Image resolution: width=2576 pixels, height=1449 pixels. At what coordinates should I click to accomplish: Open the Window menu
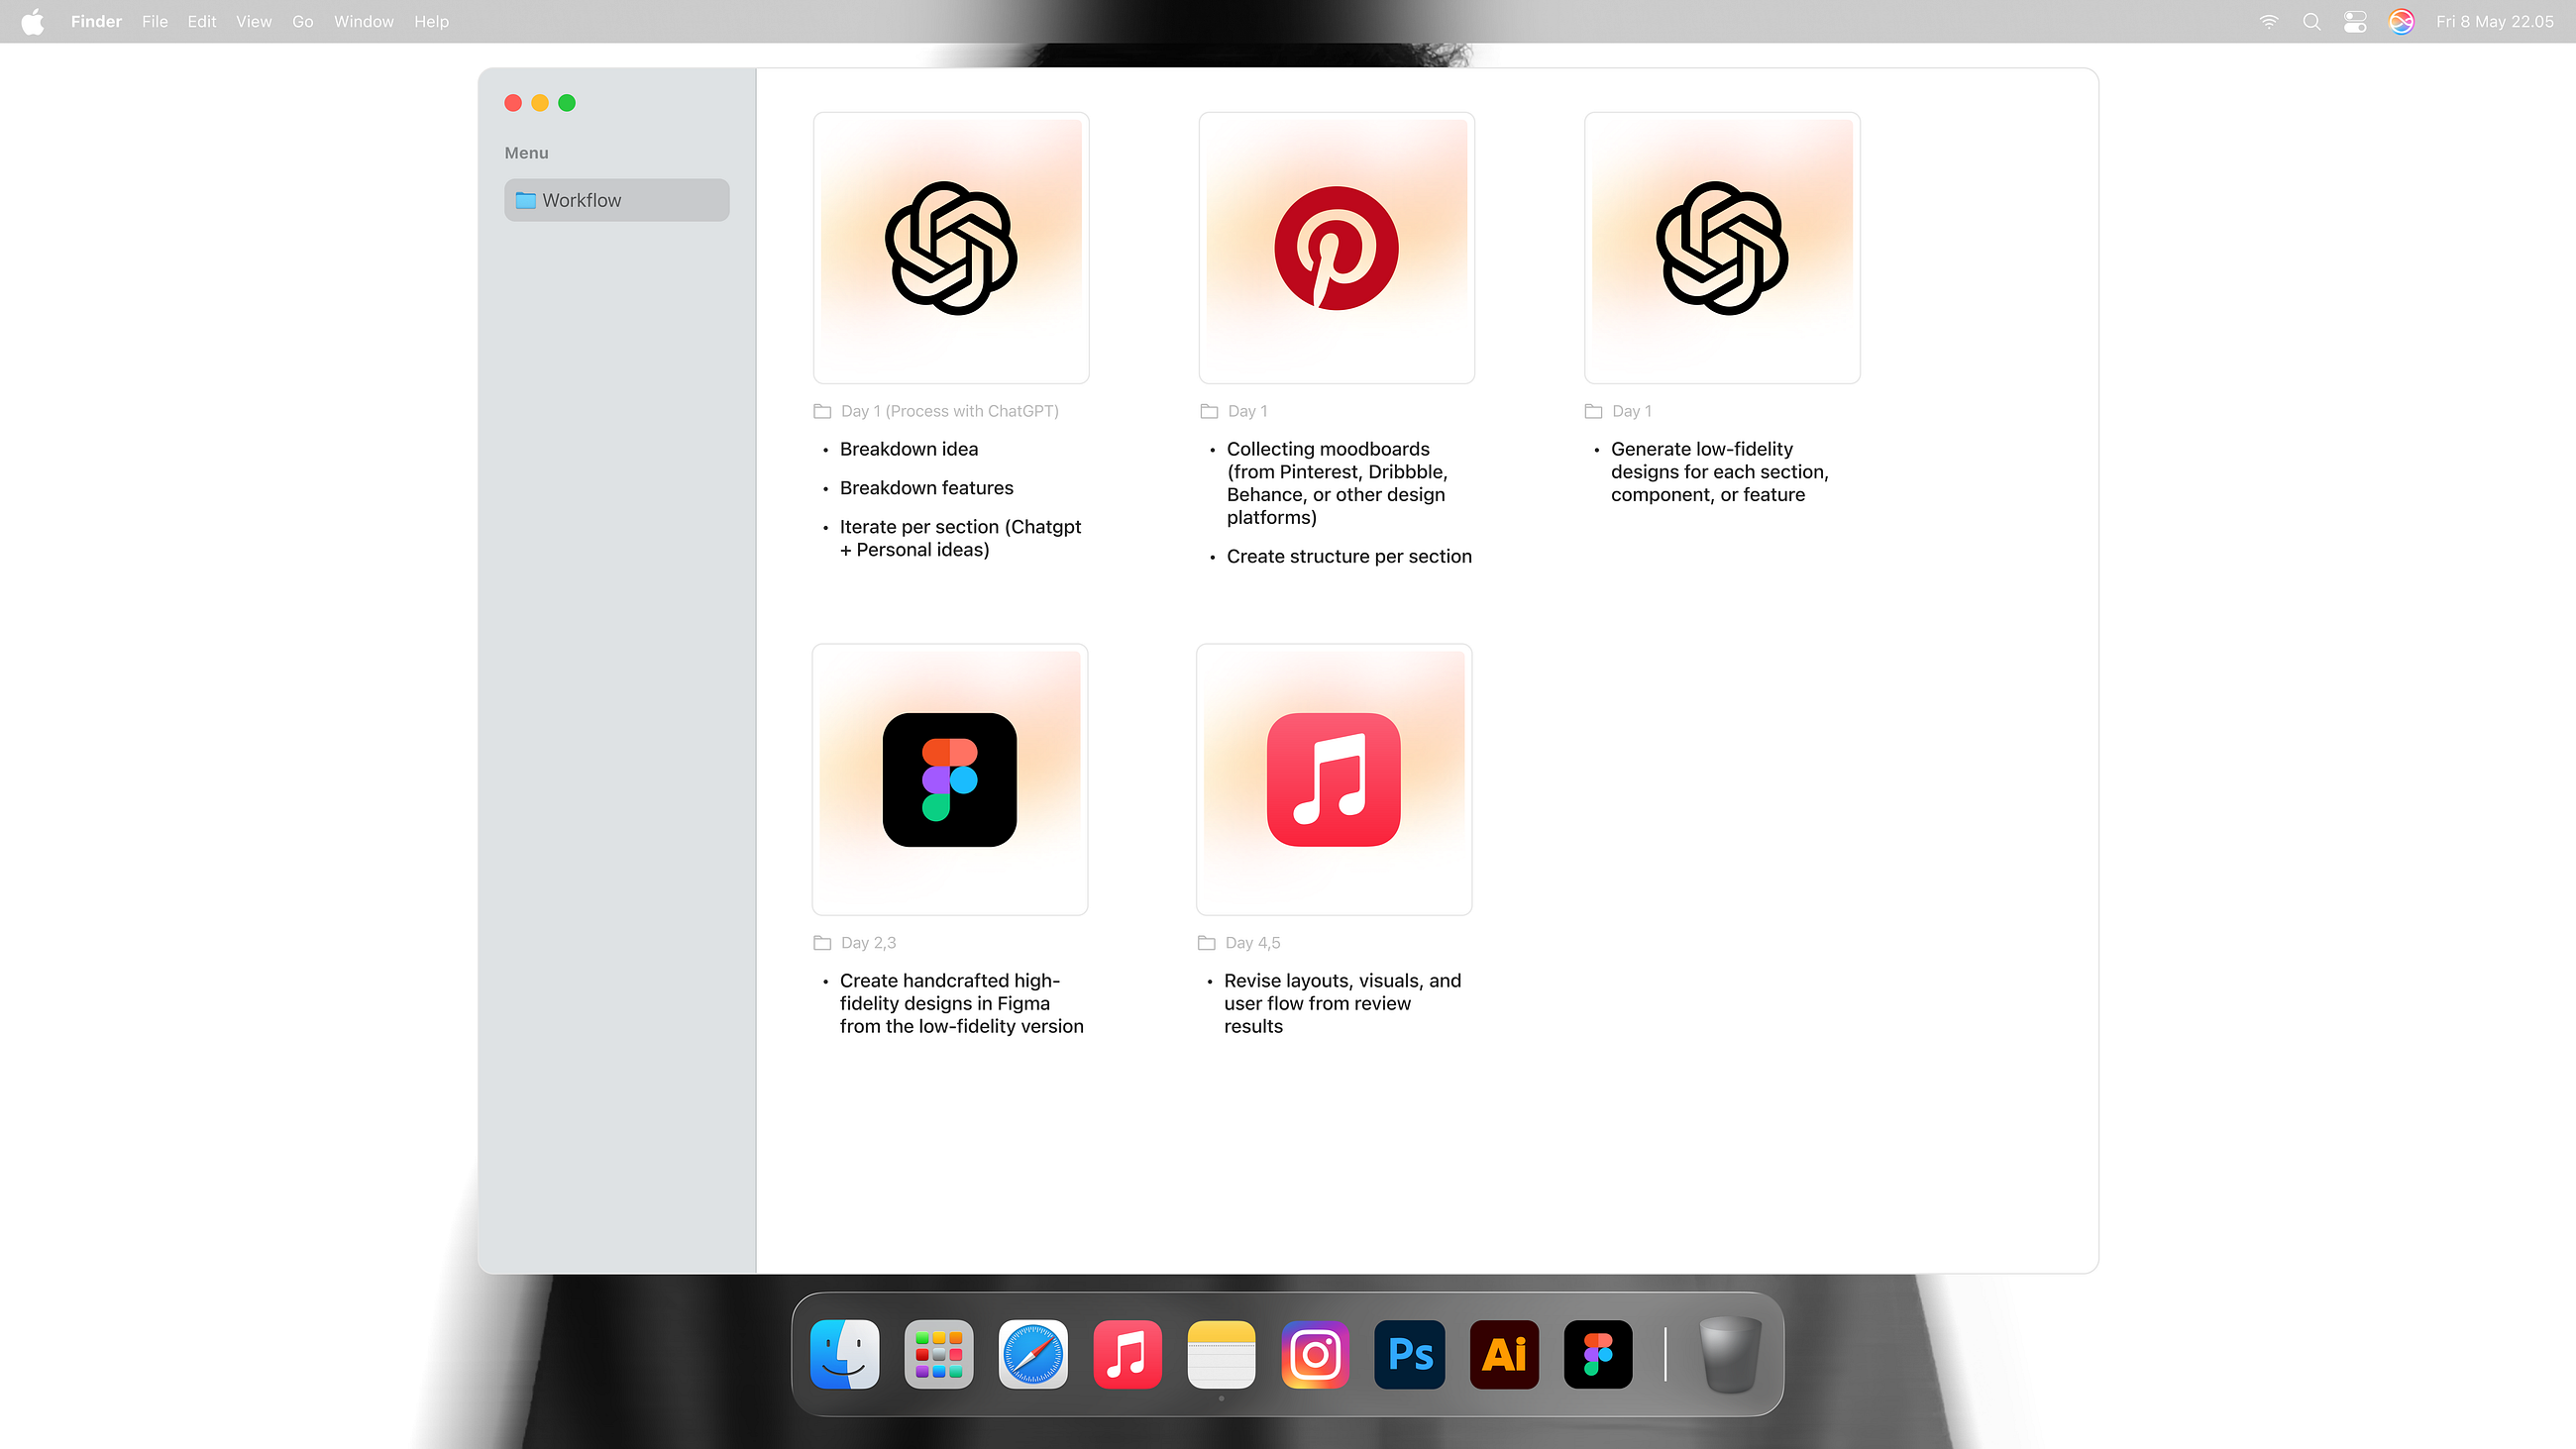pos(364,21)
